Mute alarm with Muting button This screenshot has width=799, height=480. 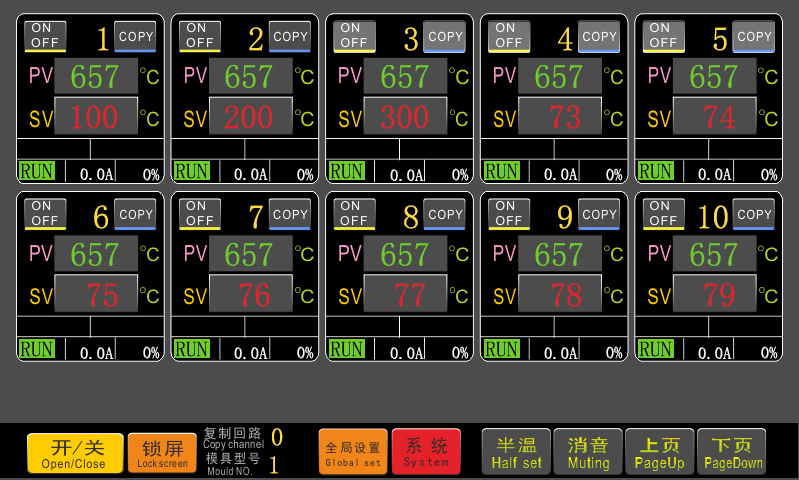588,452
